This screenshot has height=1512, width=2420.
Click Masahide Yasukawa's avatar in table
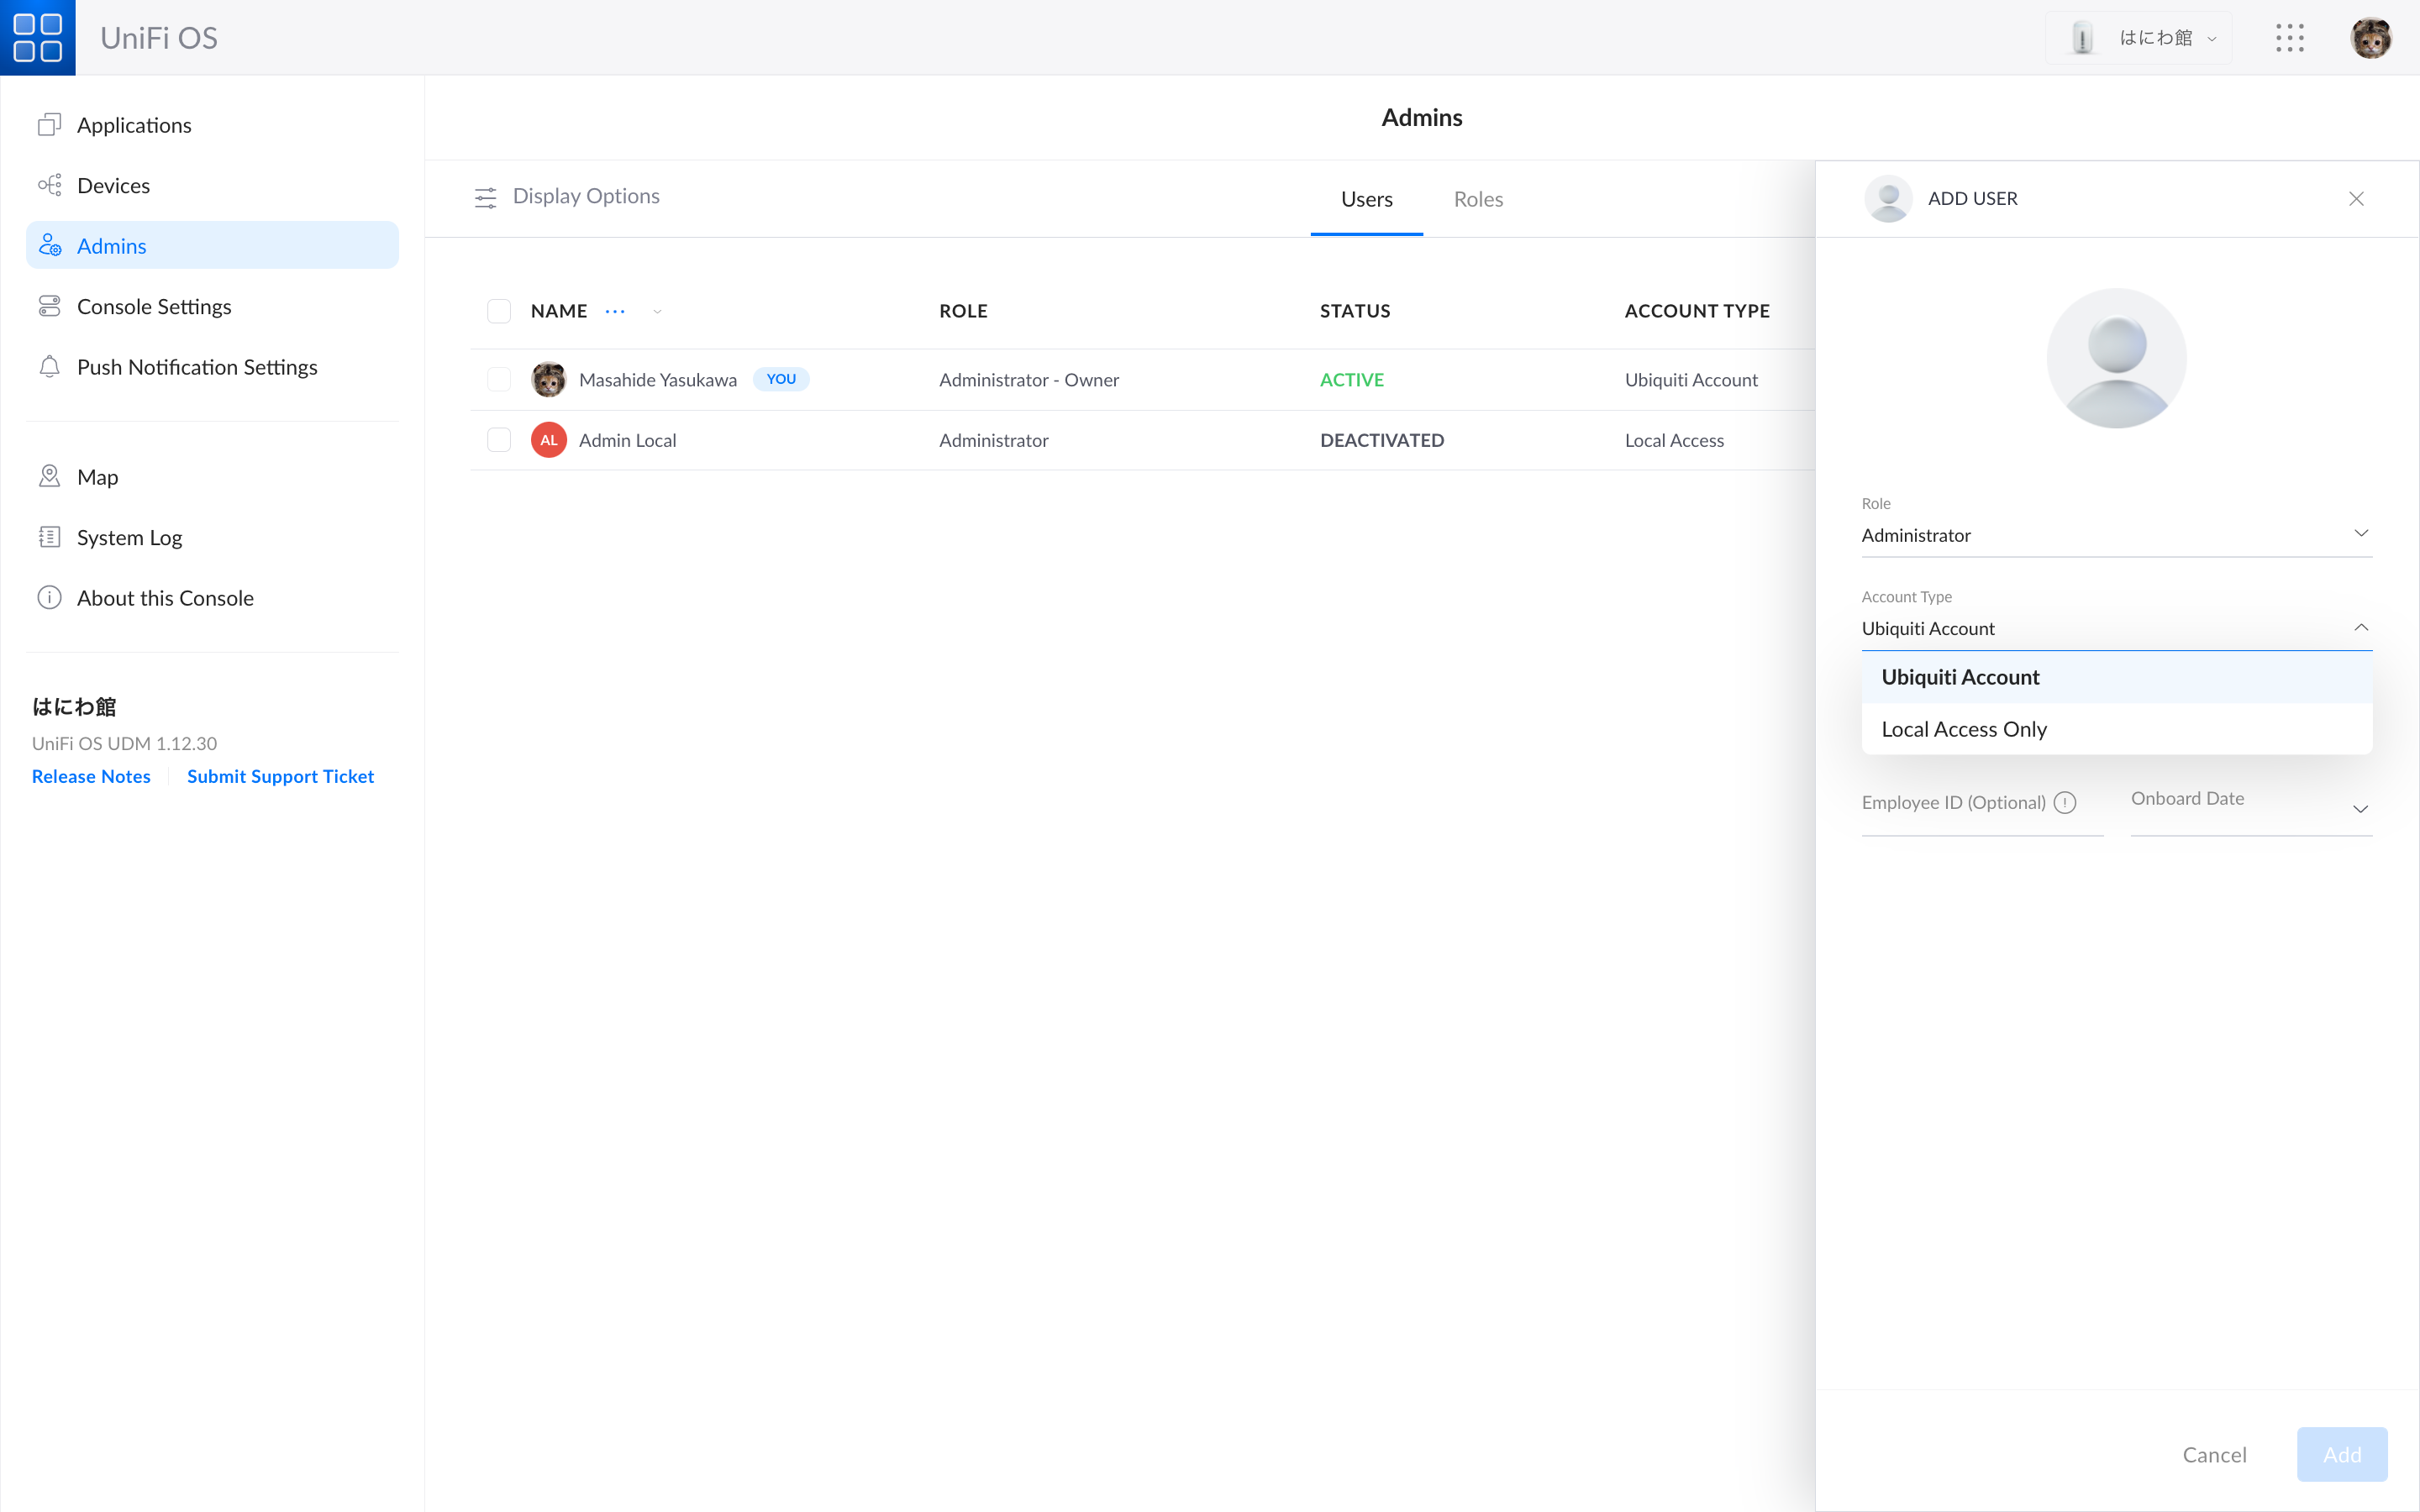click(548, 380)
